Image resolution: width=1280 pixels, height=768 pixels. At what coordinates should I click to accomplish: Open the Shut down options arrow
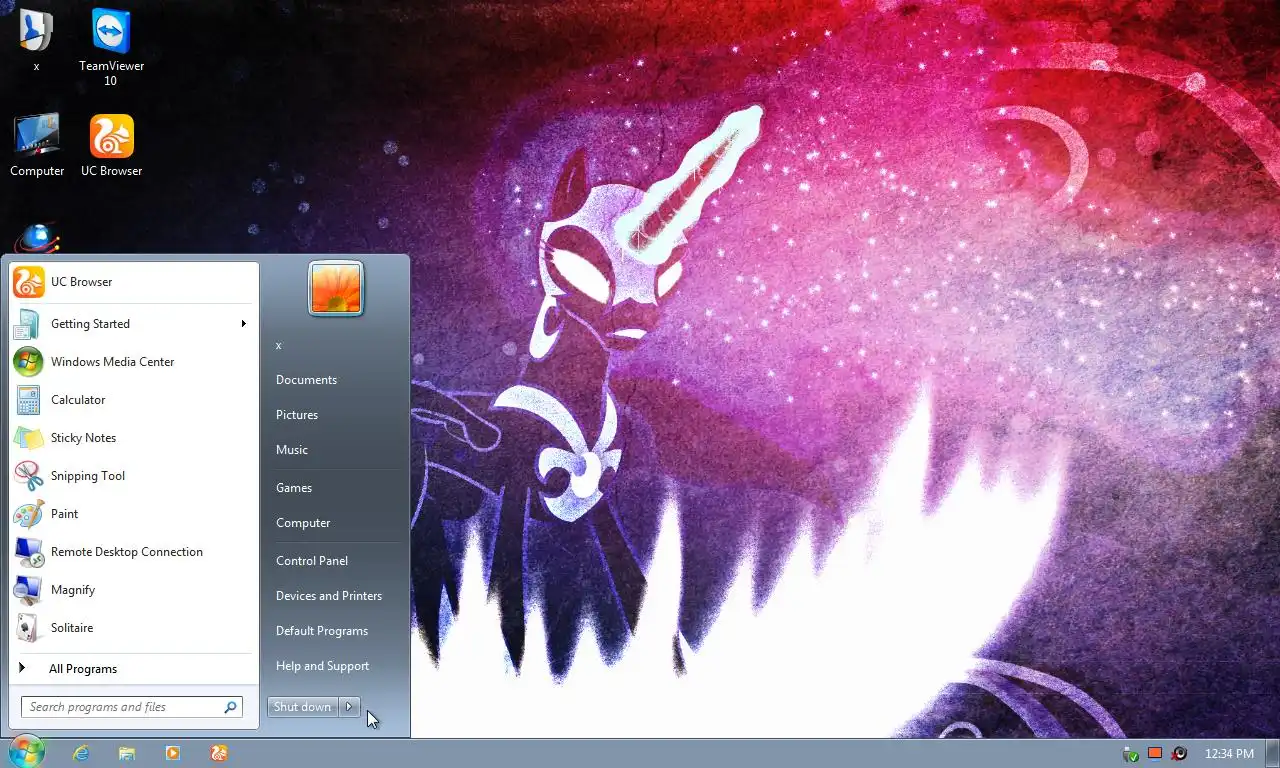[349, 707]
